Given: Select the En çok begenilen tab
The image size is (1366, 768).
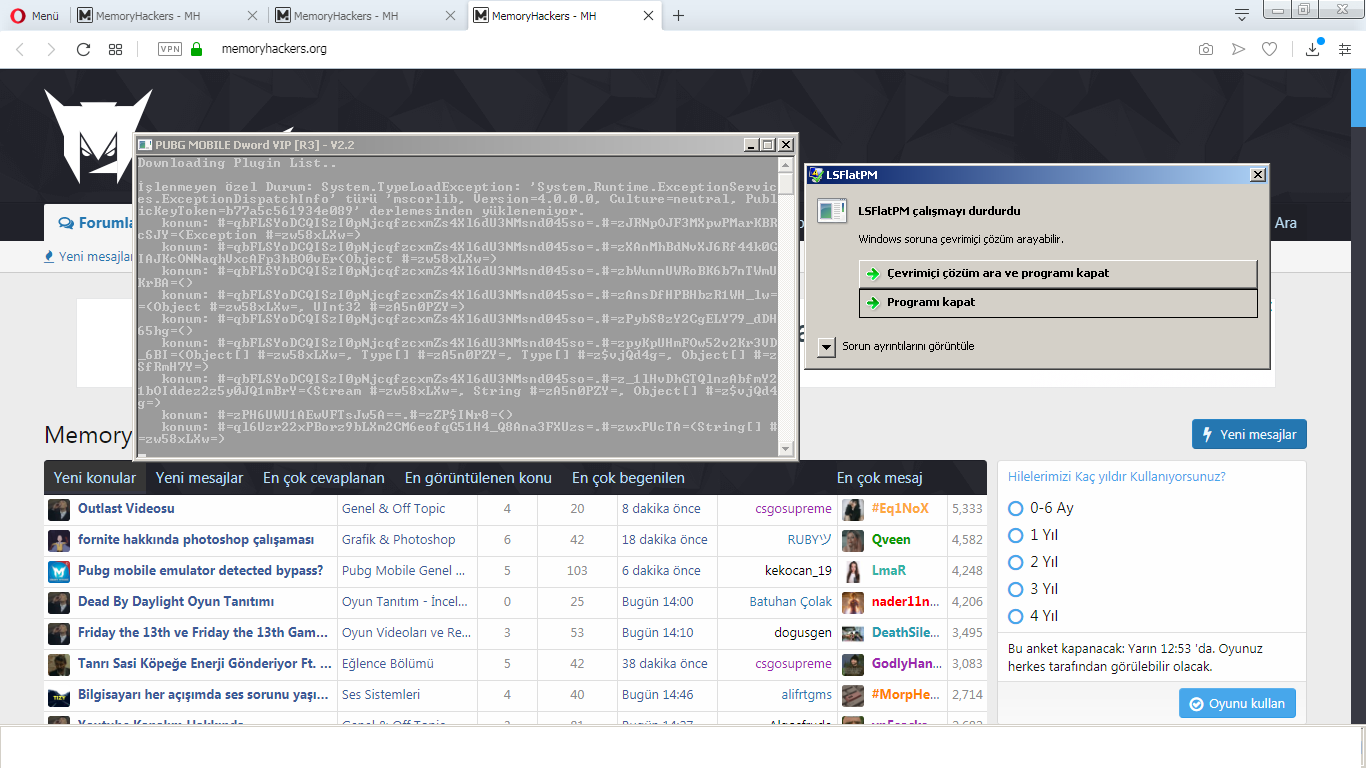Looking at the screenshot, I should pyautogui.click(x=628, y=478).
